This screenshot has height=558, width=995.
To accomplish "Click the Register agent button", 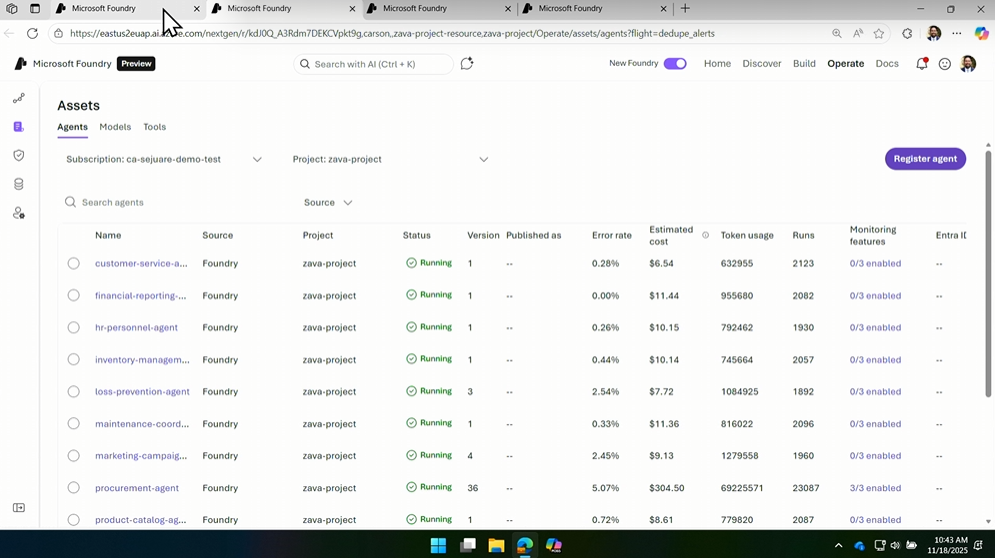I will tap(925, 159).
